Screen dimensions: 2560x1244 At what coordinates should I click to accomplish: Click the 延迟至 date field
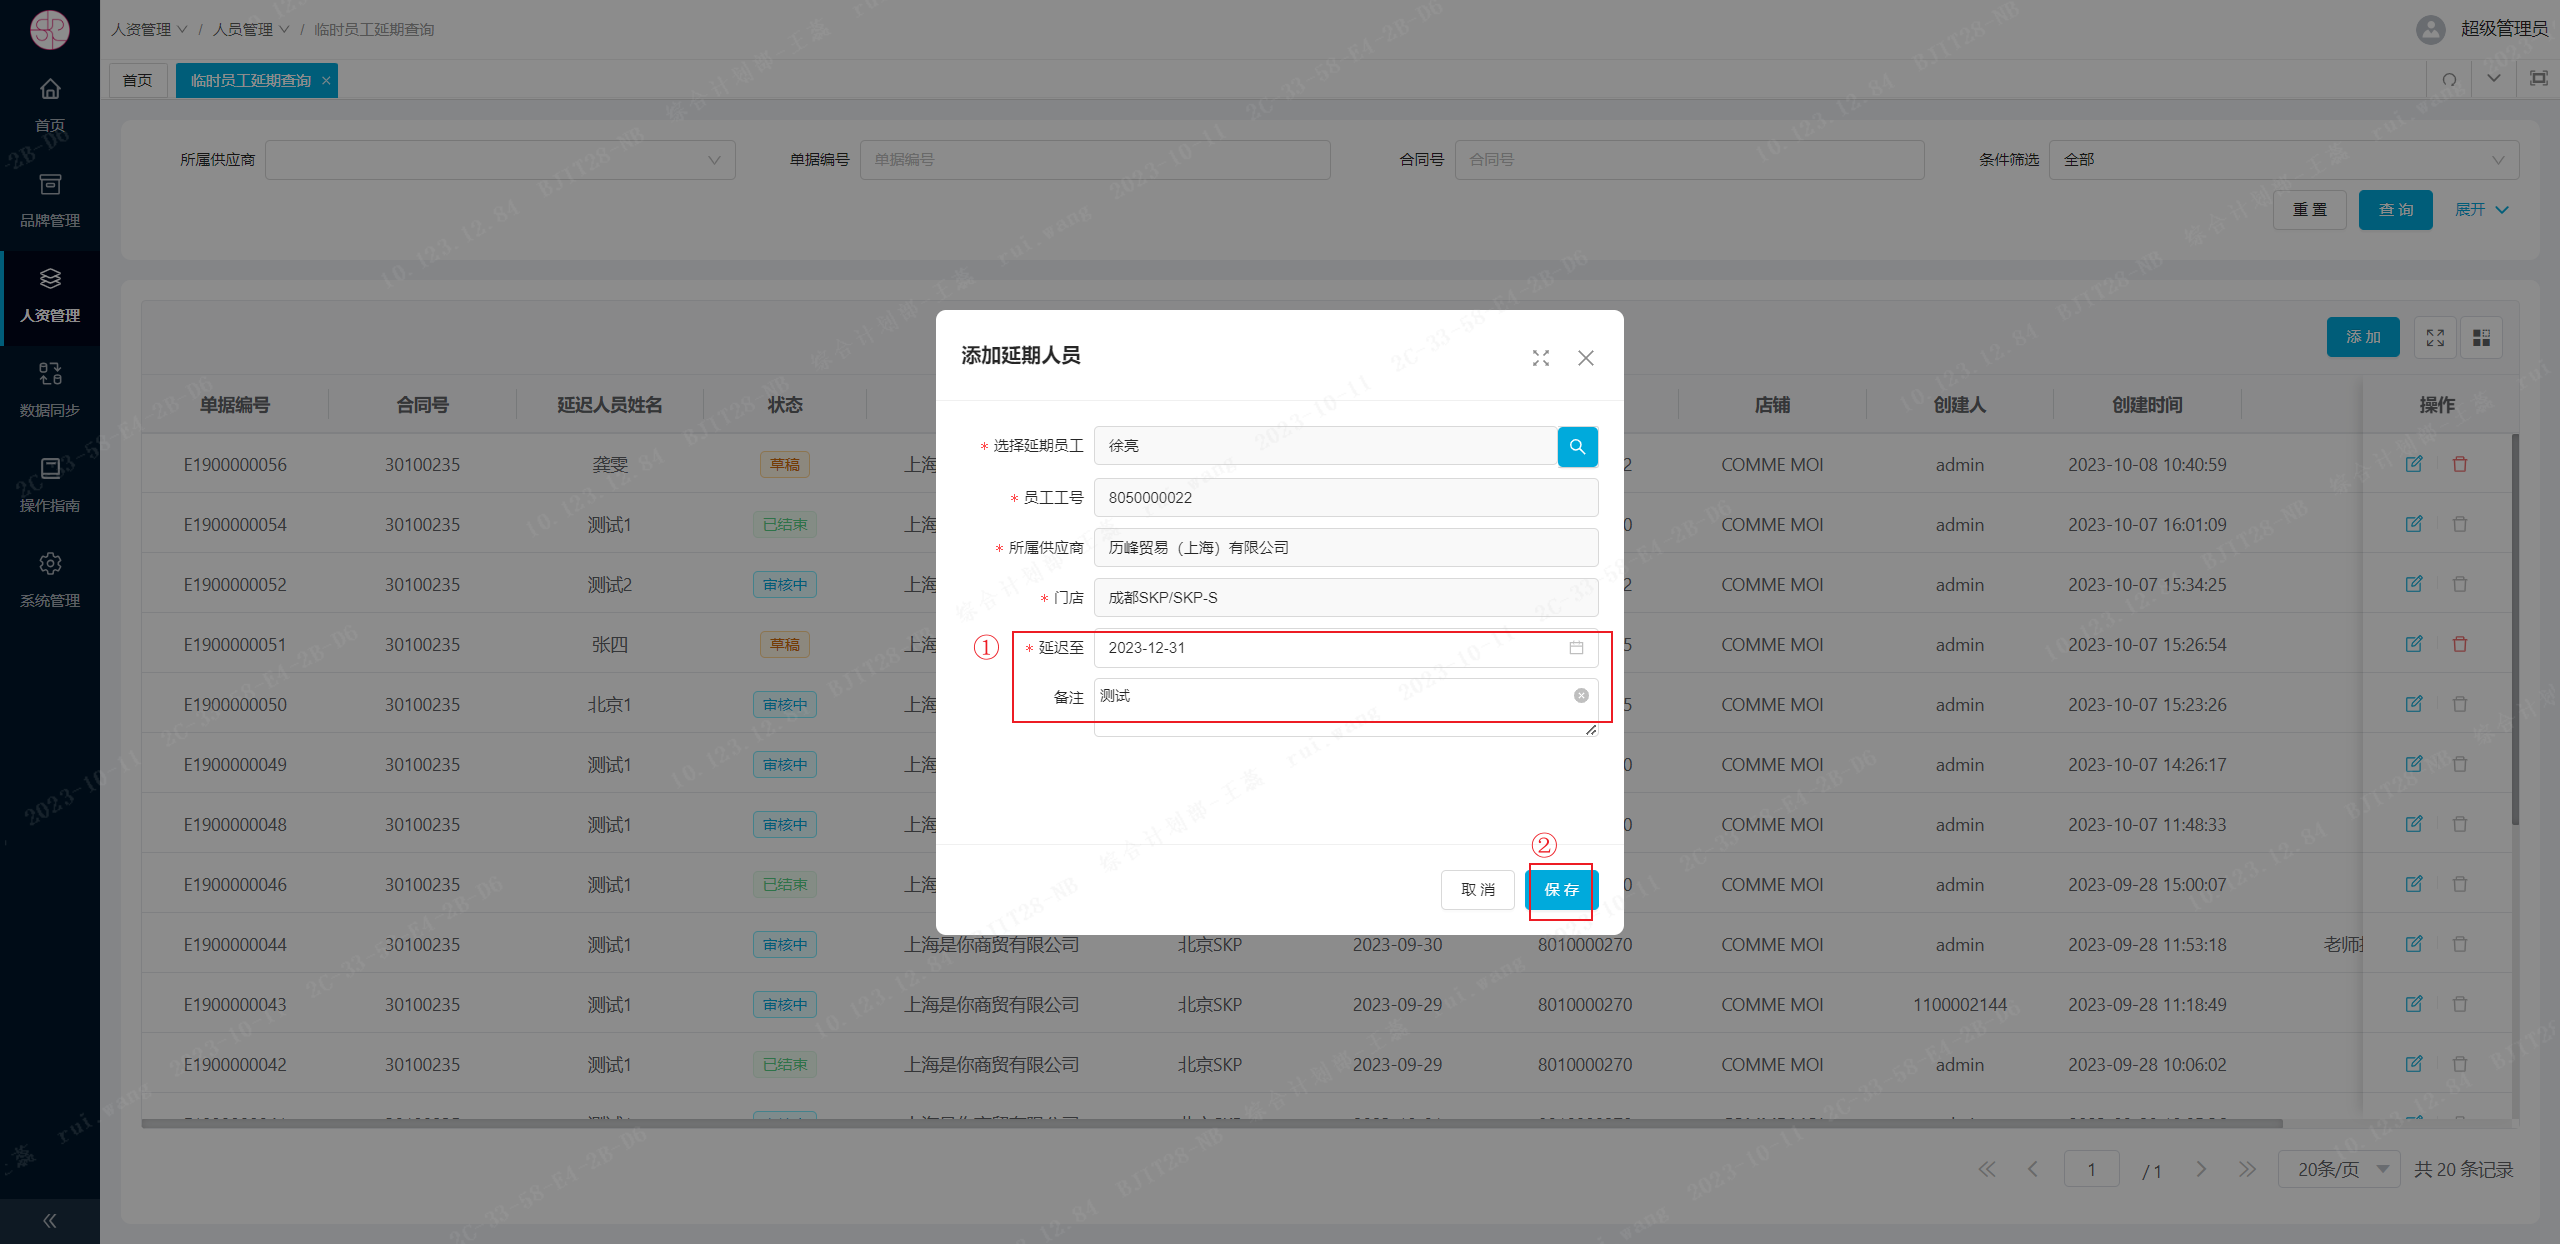coord(1346,648)
